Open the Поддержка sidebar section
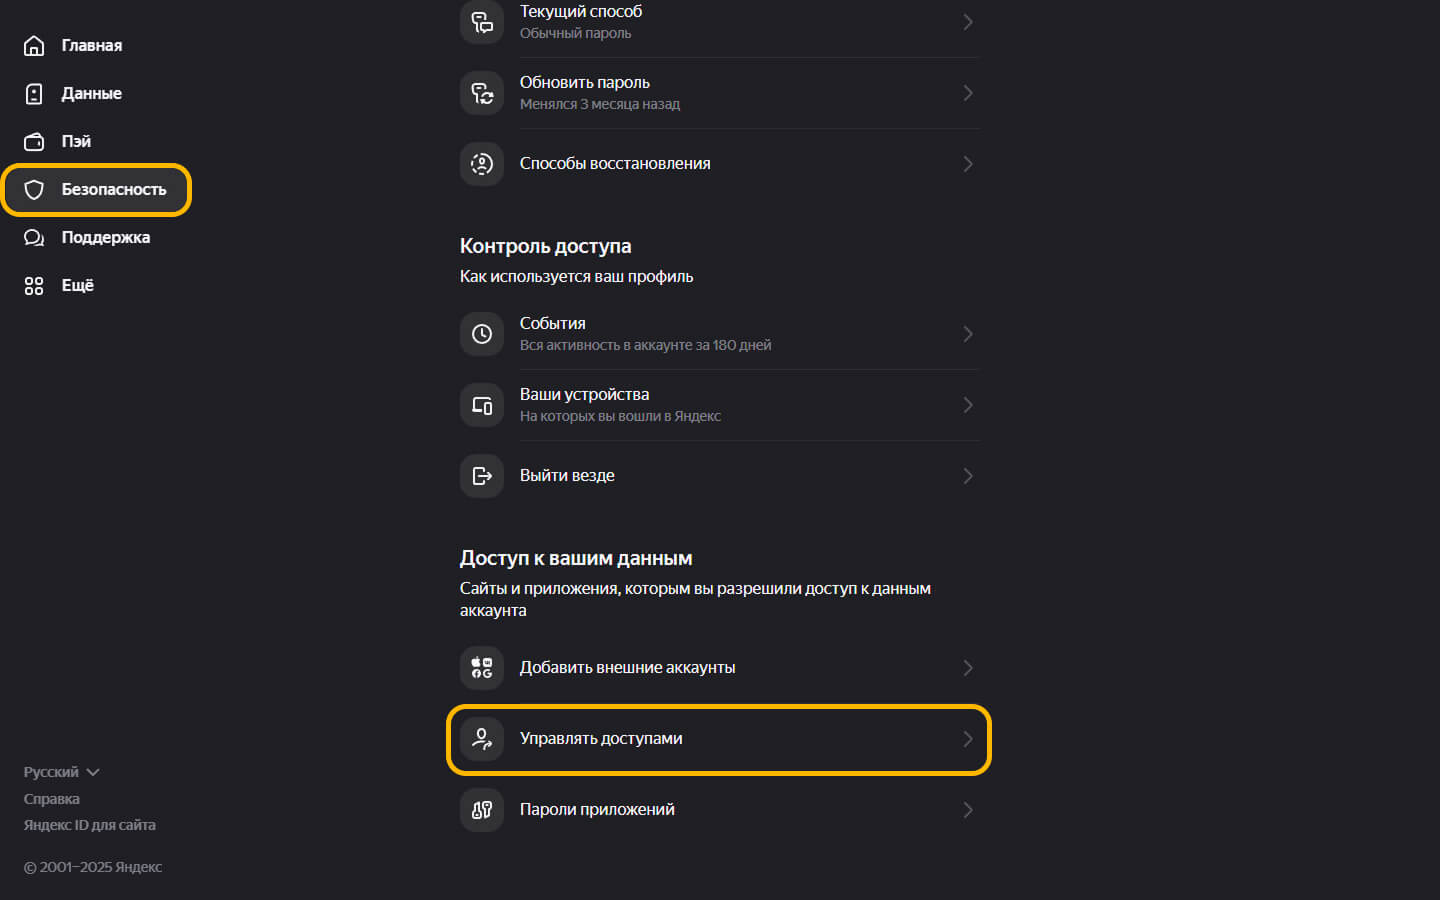This screenshot has width=1440, height=900. [x=105, y=238]
